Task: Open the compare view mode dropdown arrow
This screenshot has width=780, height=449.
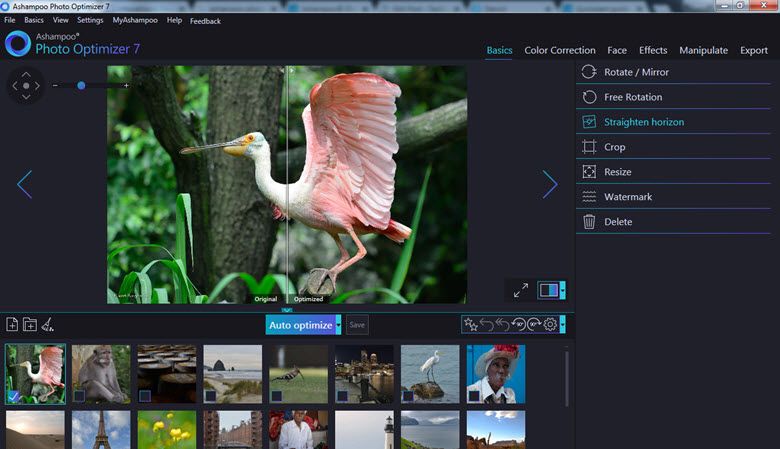Action: tap(563, 290)
